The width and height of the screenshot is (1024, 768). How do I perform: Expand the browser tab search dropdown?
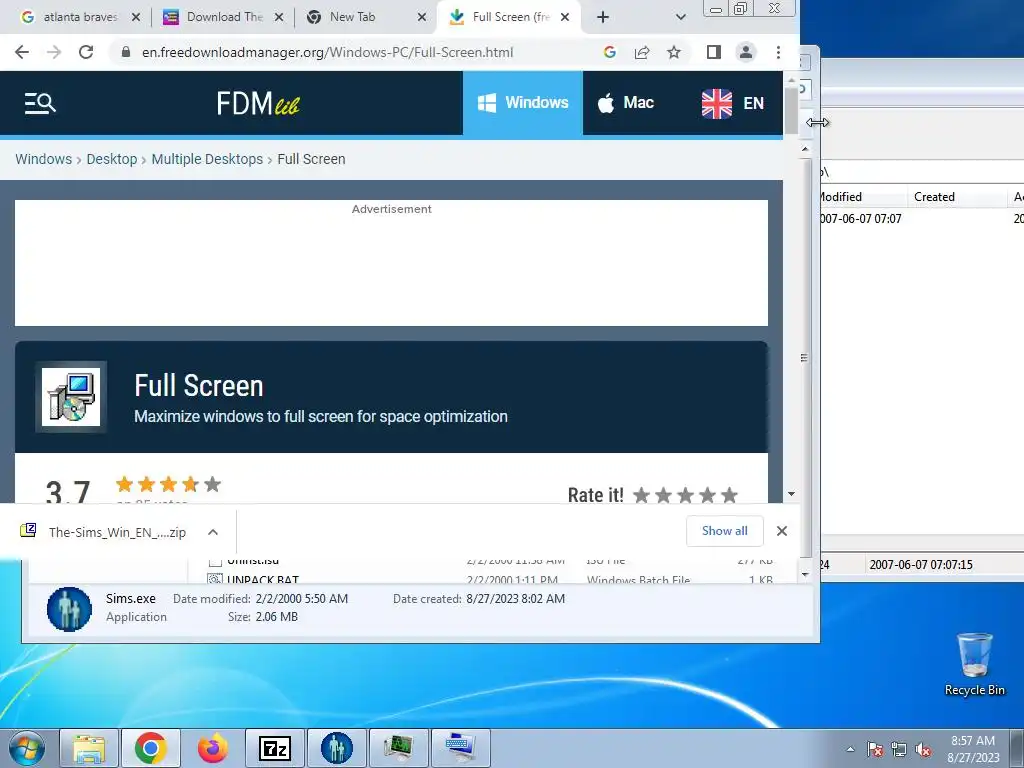click(680, 17)
